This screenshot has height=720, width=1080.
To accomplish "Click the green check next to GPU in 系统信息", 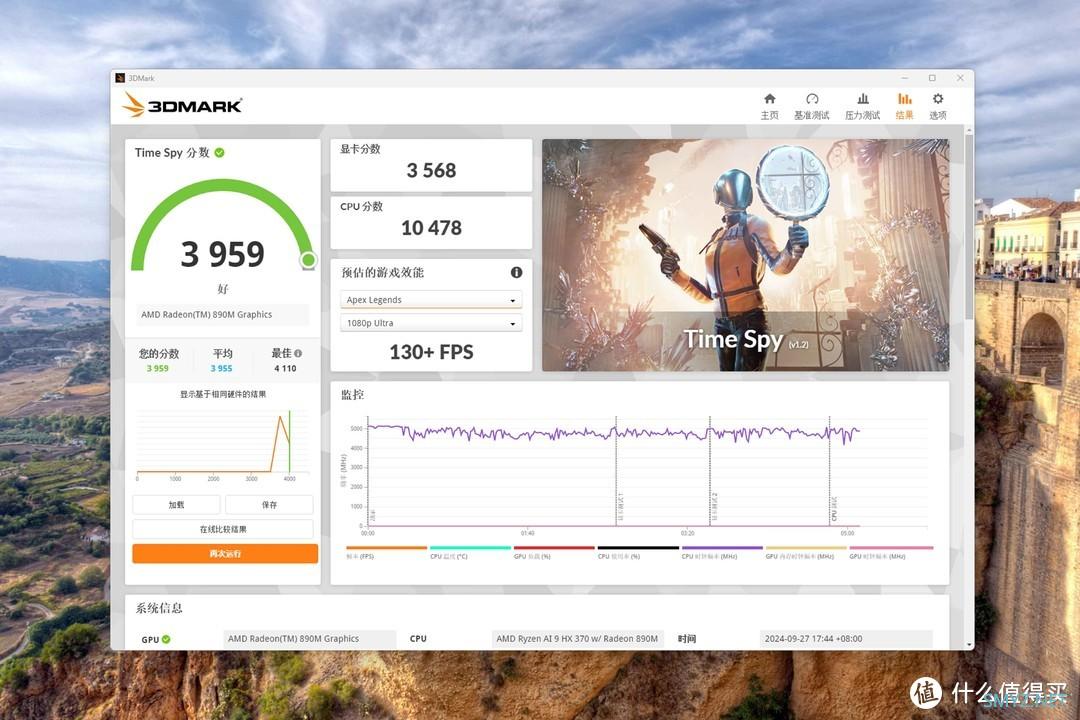I will [x=166, y=639].
